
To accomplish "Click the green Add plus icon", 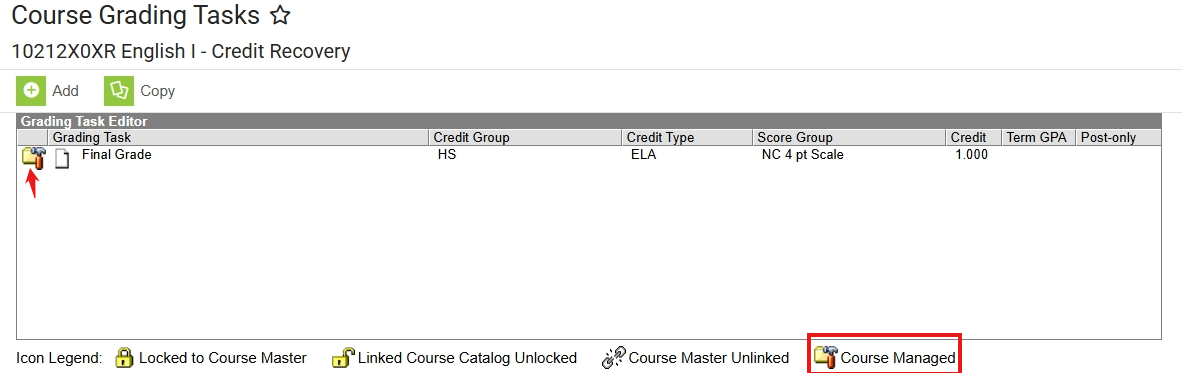I will coord(31,90).
